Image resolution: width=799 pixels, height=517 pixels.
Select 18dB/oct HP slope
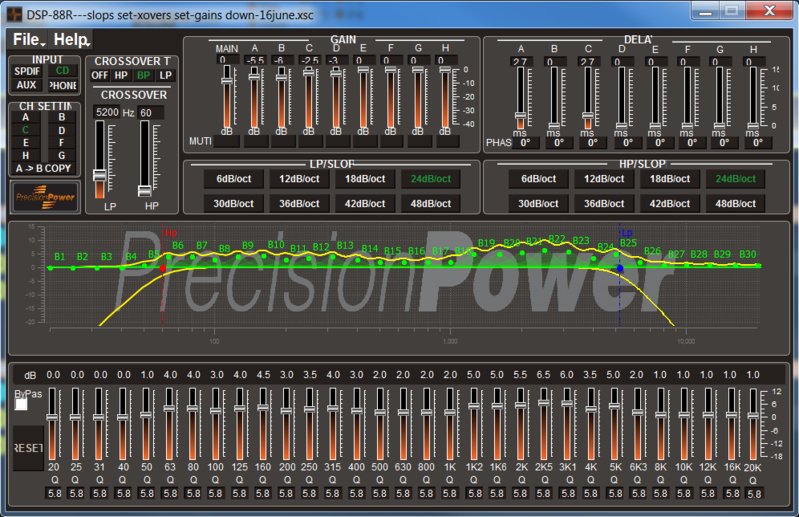click(670, 179)
